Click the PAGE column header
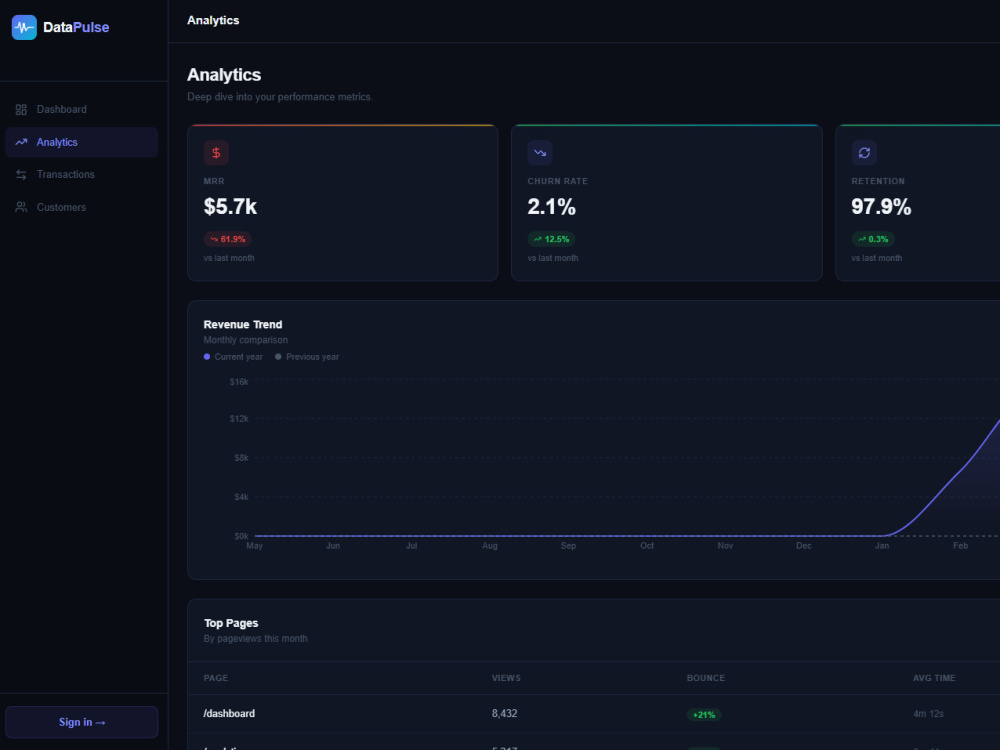The width and height of the screenshot is (1000, 750). pos(216,678)
